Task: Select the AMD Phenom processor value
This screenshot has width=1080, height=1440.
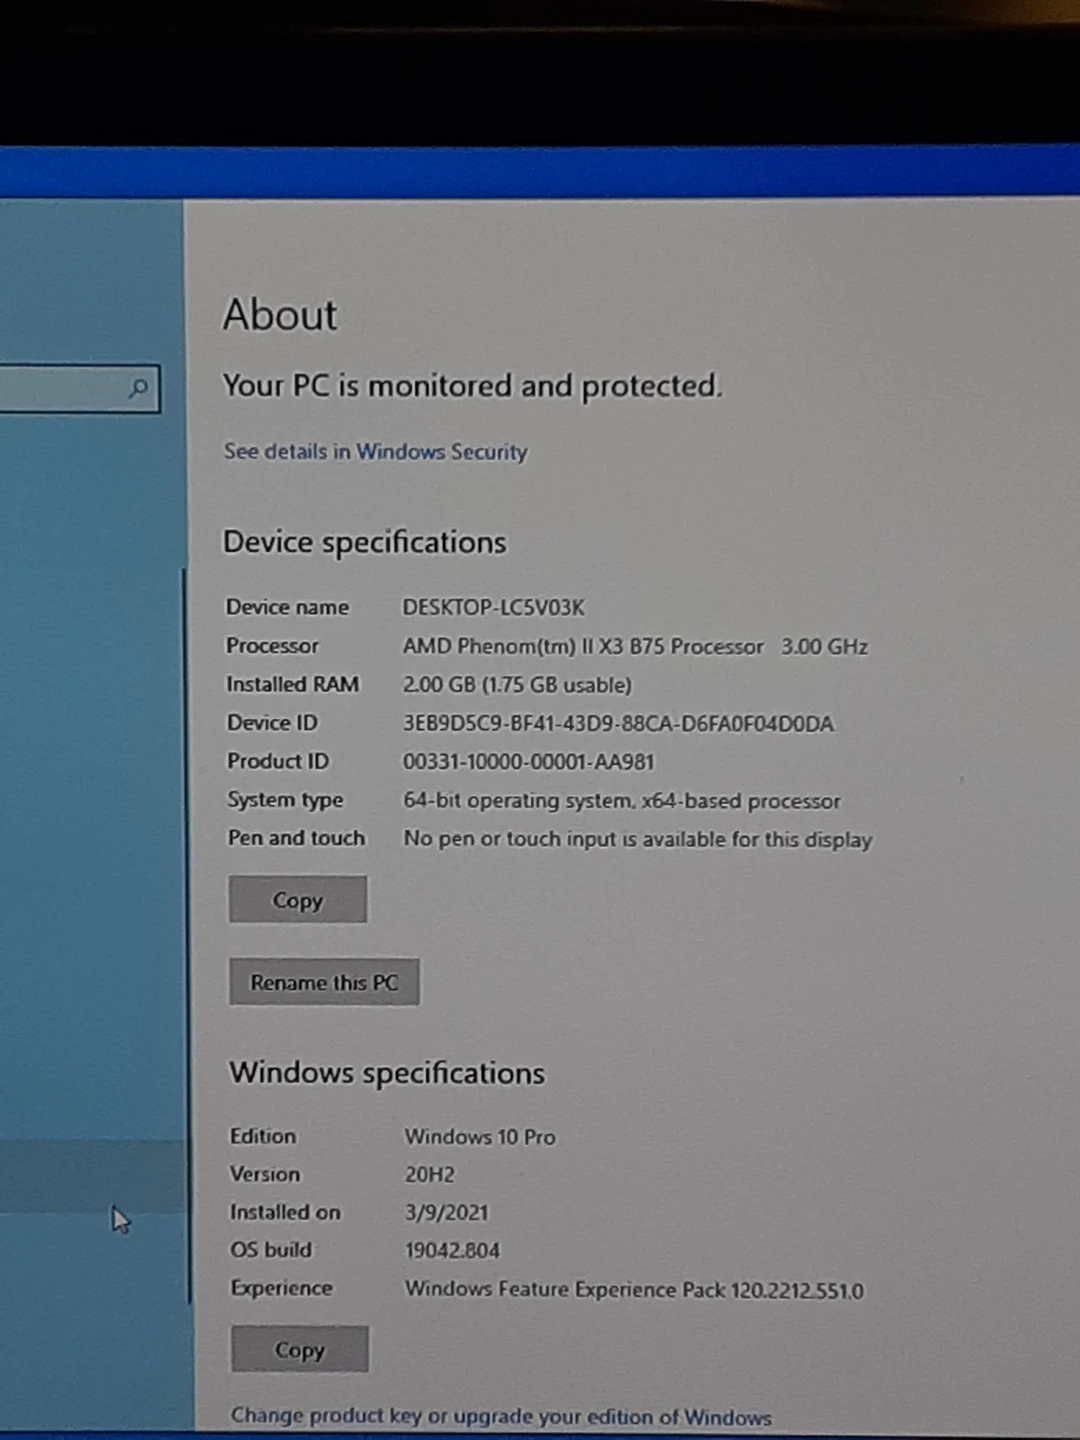Action: point(635,647)
